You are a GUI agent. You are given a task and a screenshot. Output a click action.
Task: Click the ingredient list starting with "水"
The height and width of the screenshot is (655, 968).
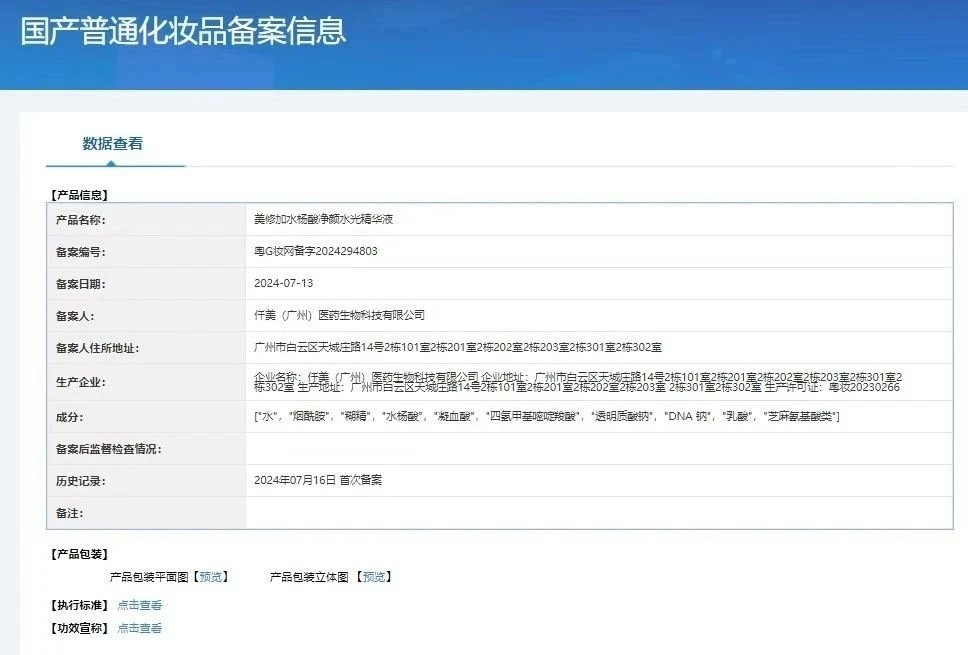click(546, 417)
